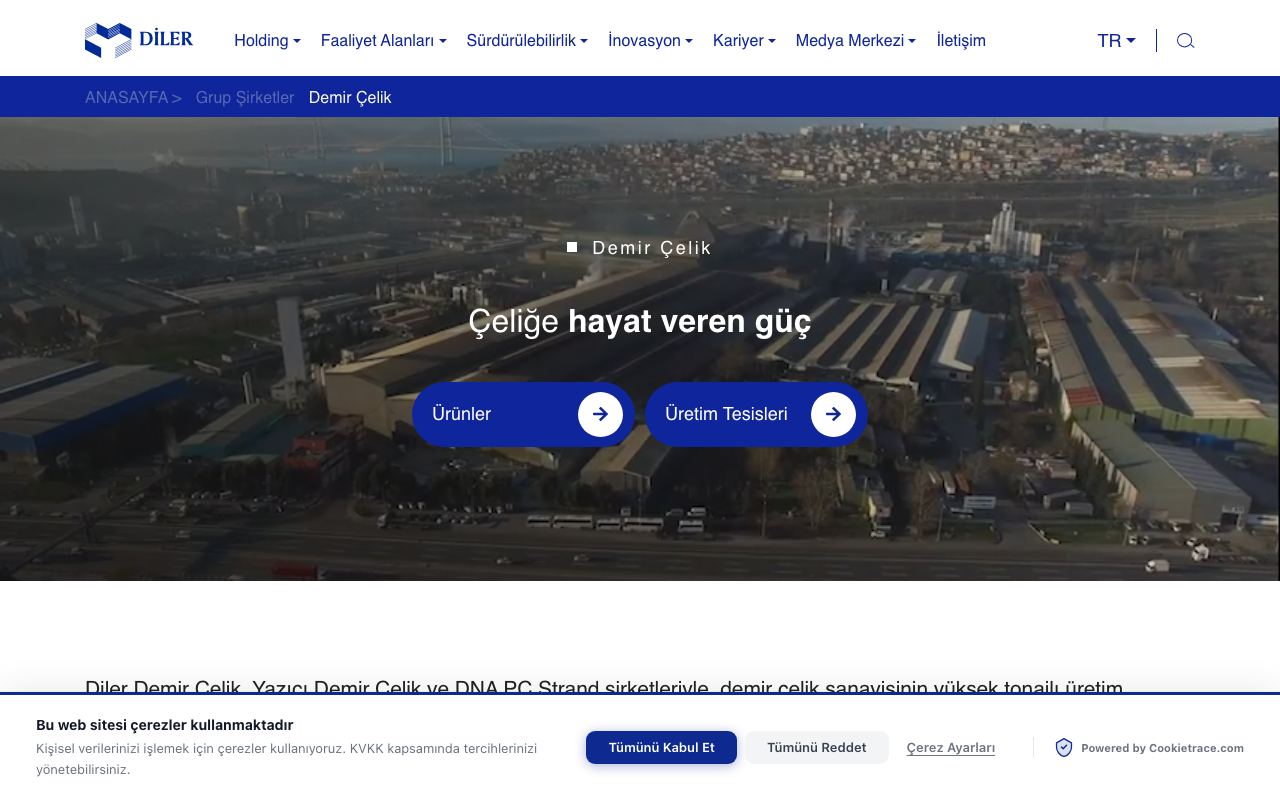
Task: Expand the Kariyer menu
Action: click(744, 41)
